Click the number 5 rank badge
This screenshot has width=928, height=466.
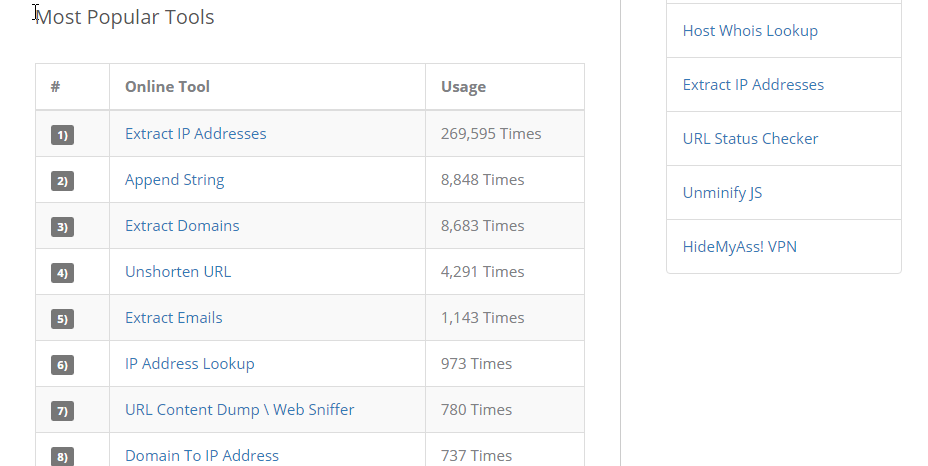(62, 319)
